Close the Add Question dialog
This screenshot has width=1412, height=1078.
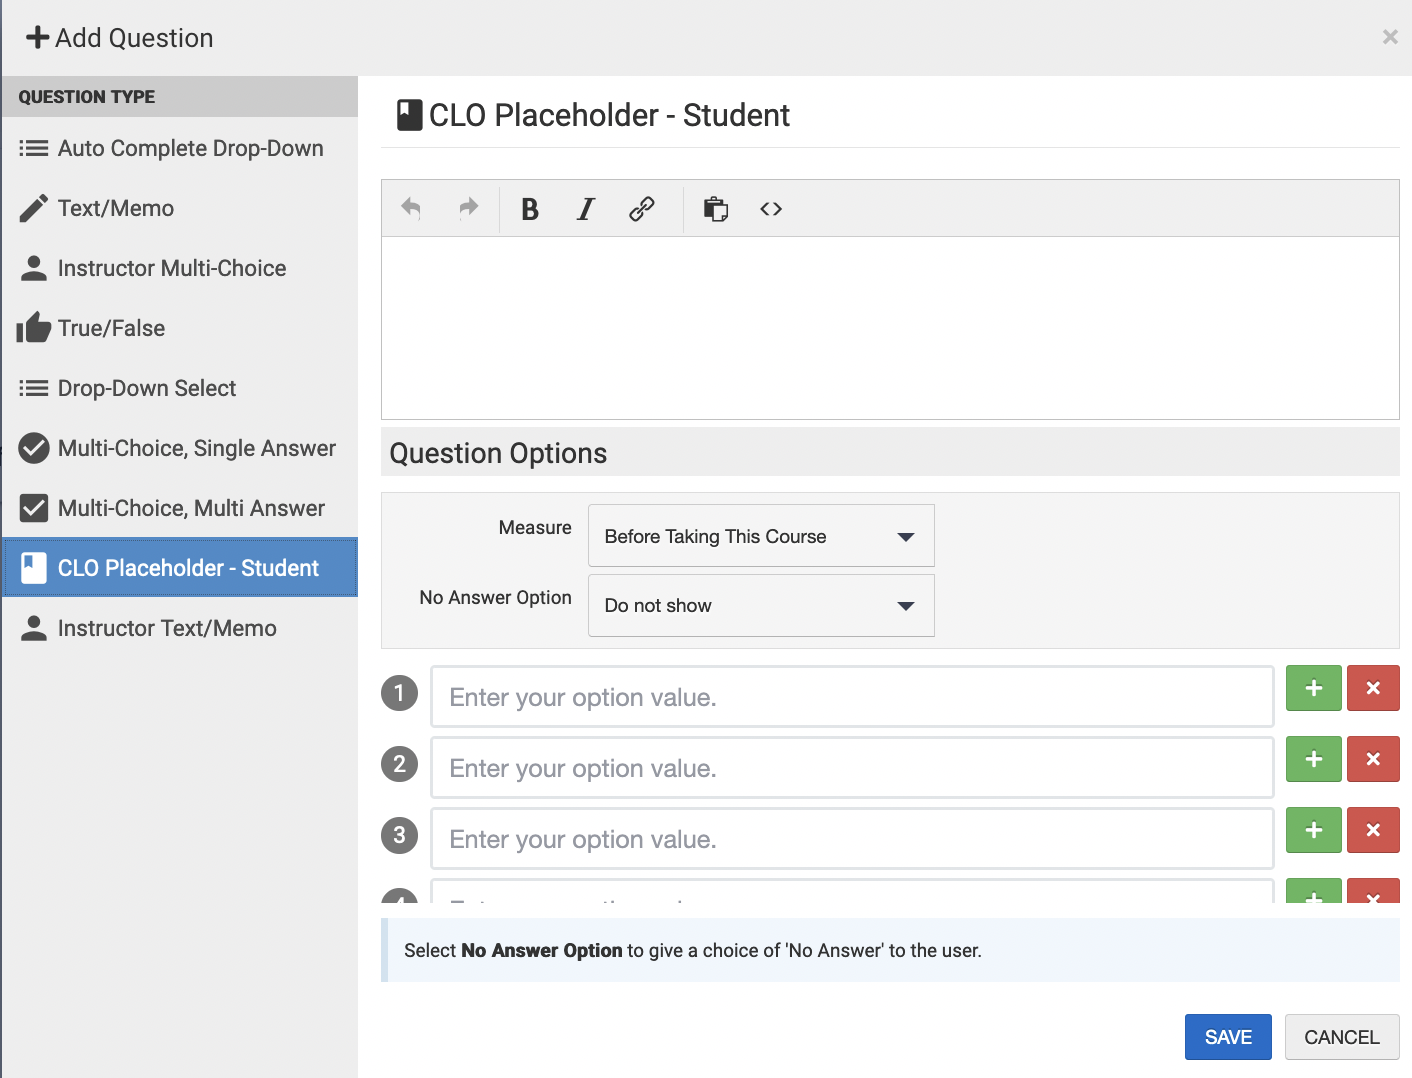click(1390, 37)
